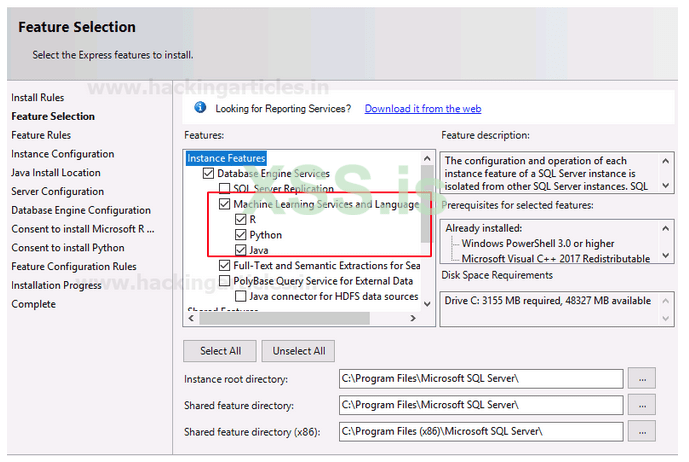Uncheck Full-Text and Semantic Extractions checkbox
The width and height of the screenshot is (689, 462).
[x=225, y=266]
